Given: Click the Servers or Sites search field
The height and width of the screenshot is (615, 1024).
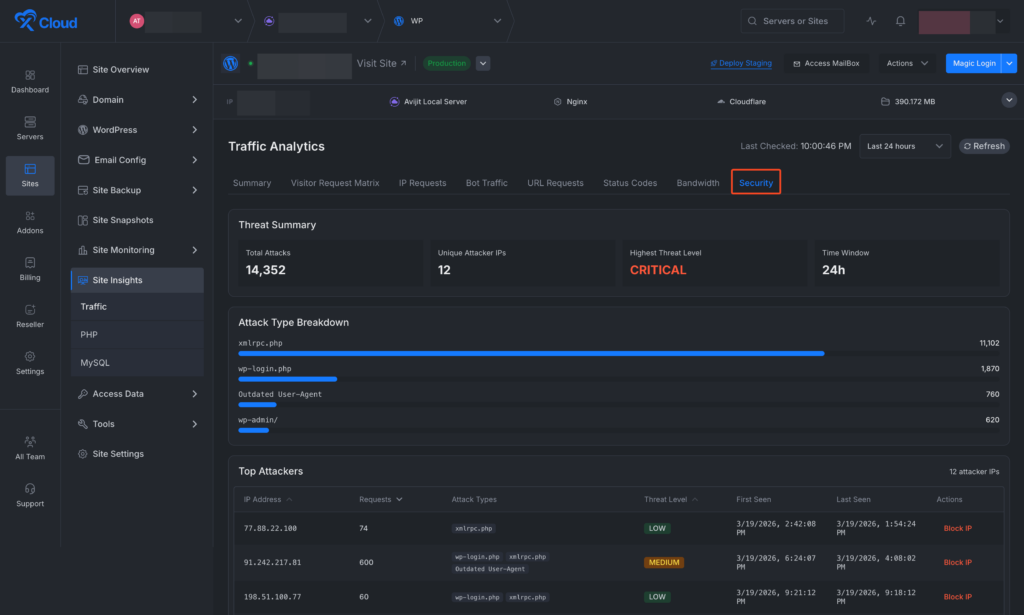Looking at the screenshot, I should point(791,21).
